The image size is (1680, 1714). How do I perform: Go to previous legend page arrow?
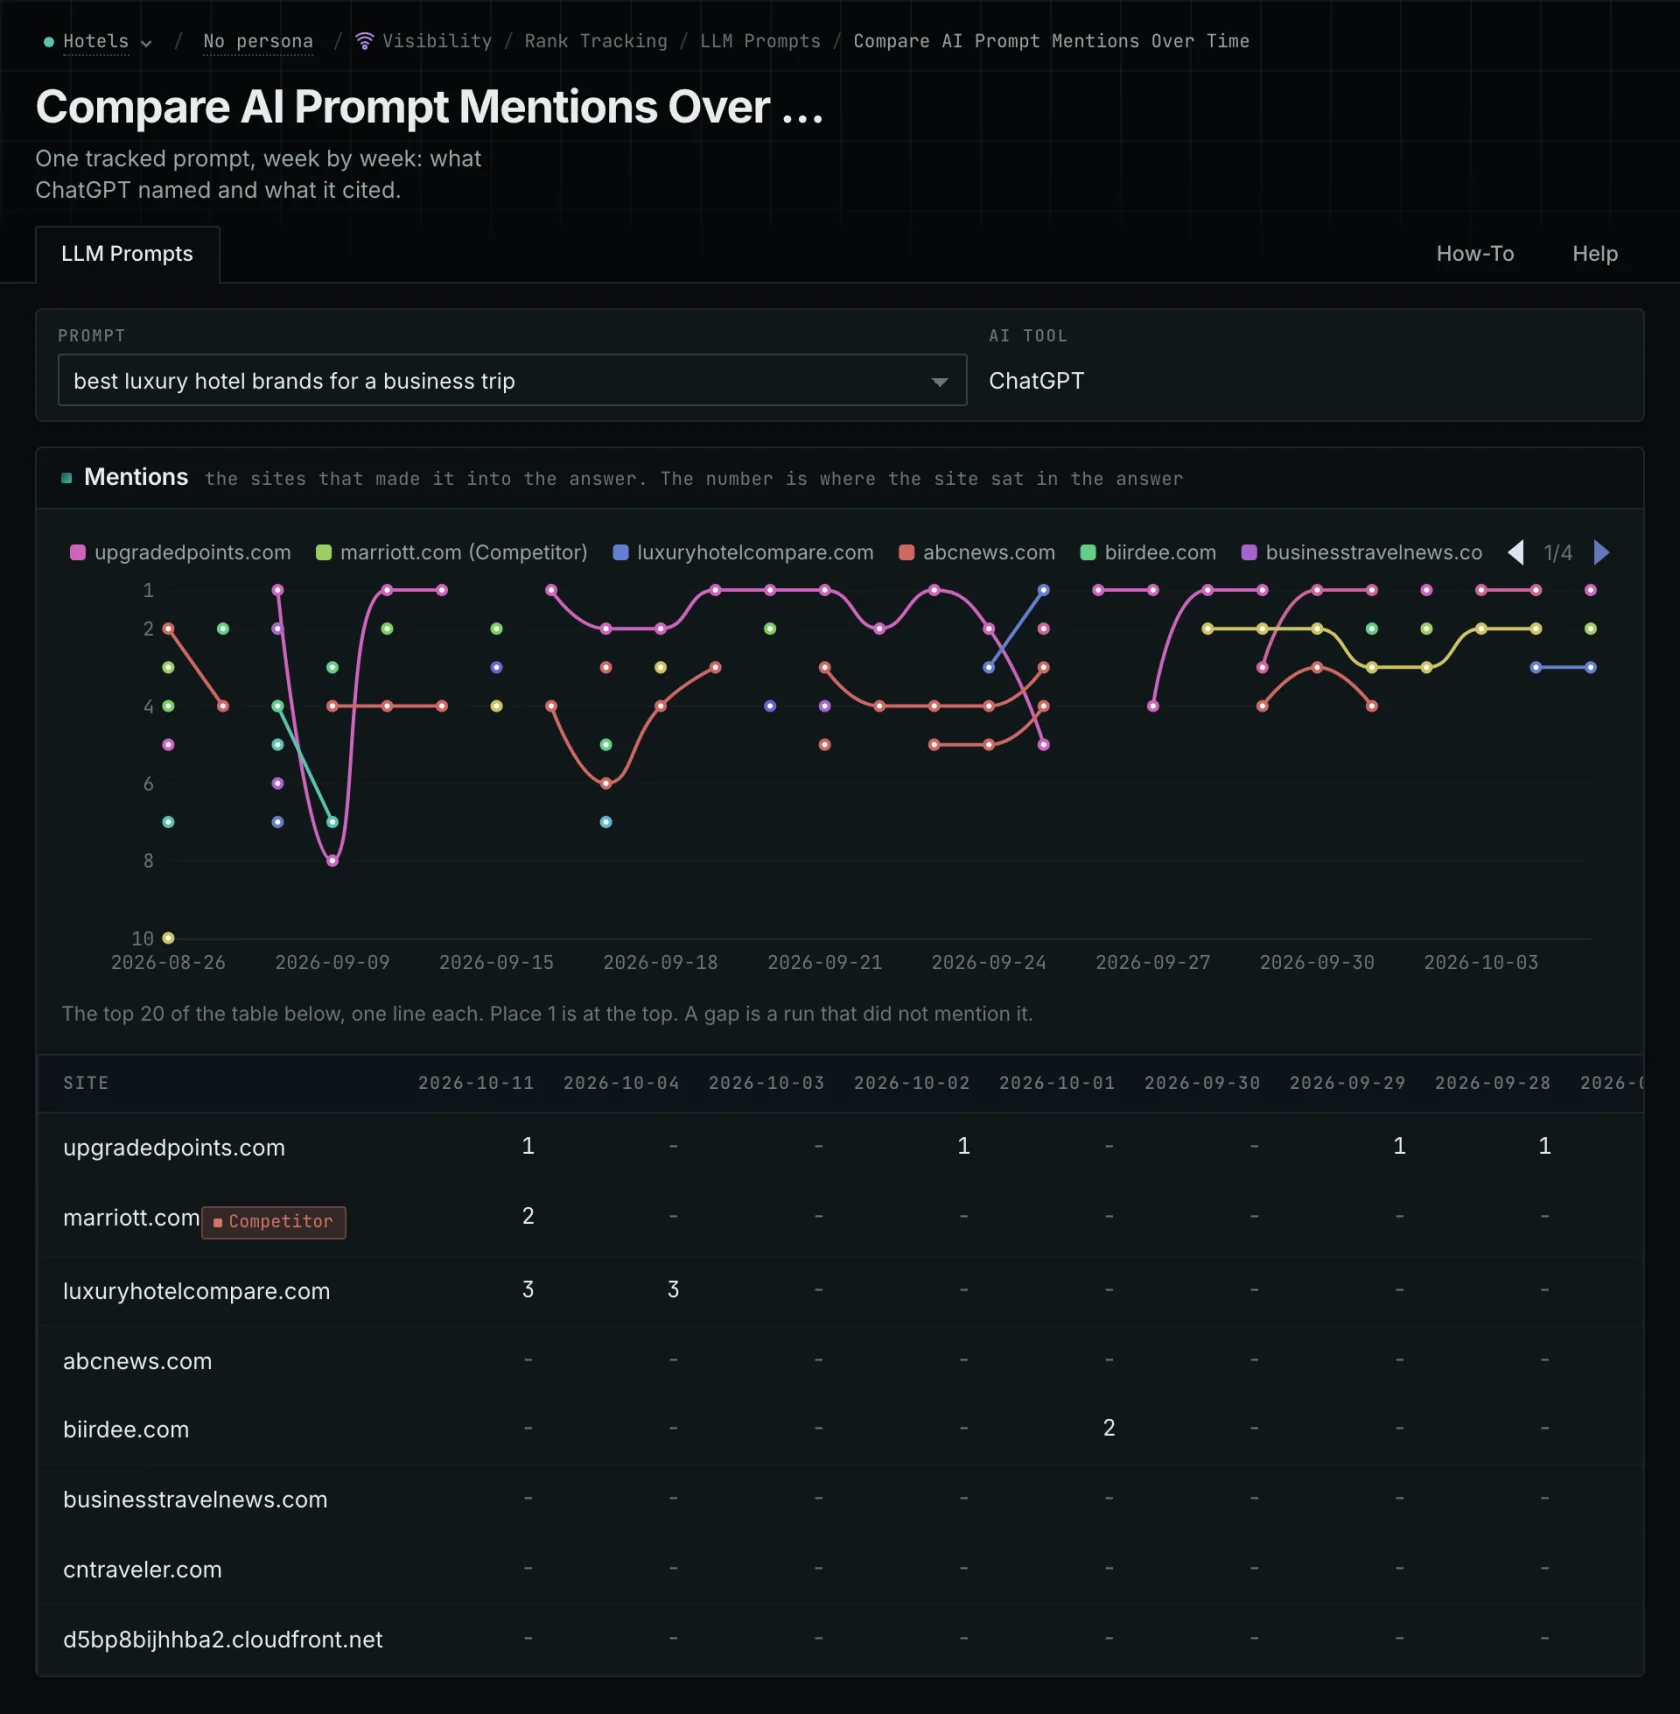(1516, 552)
